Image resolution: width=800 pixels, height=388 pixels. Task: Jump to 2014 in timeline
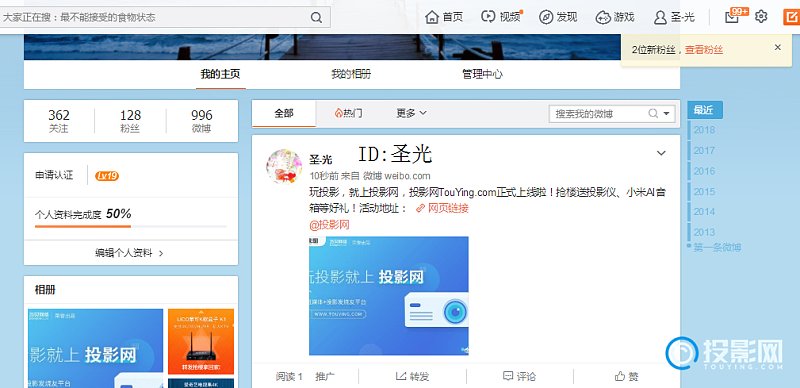pos(704,211)
